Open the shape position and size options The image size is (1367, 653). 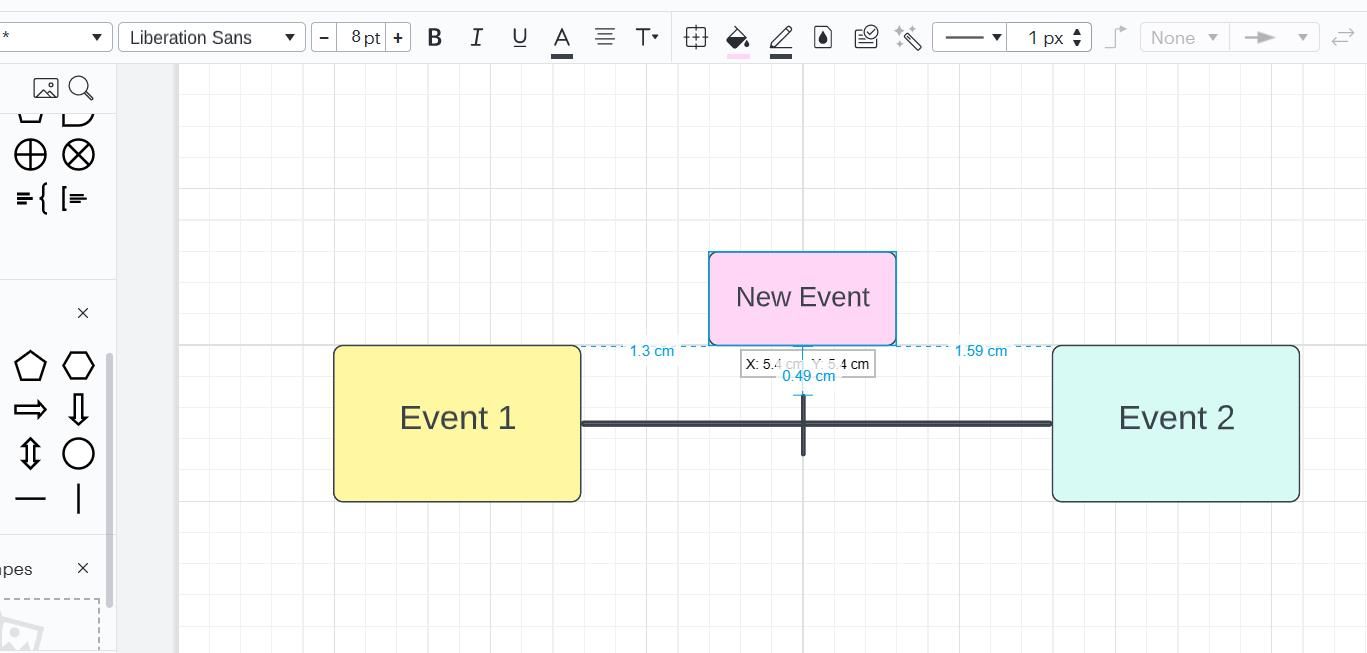point(696,38)
